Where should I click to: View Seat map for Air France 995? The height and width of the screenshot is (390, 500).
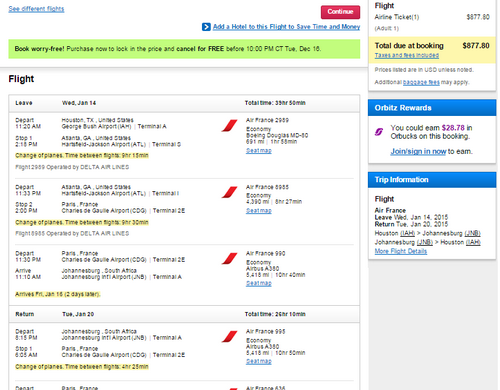(259, 361)
